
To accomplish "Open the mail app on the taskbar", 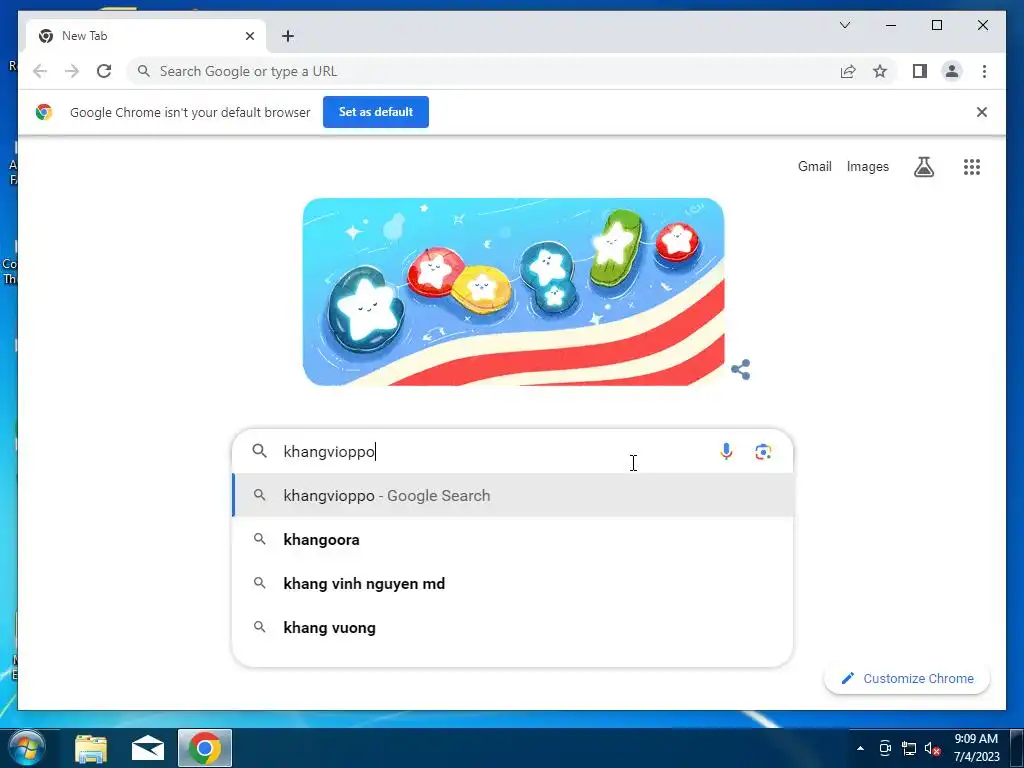I will (x=148, y=748).
